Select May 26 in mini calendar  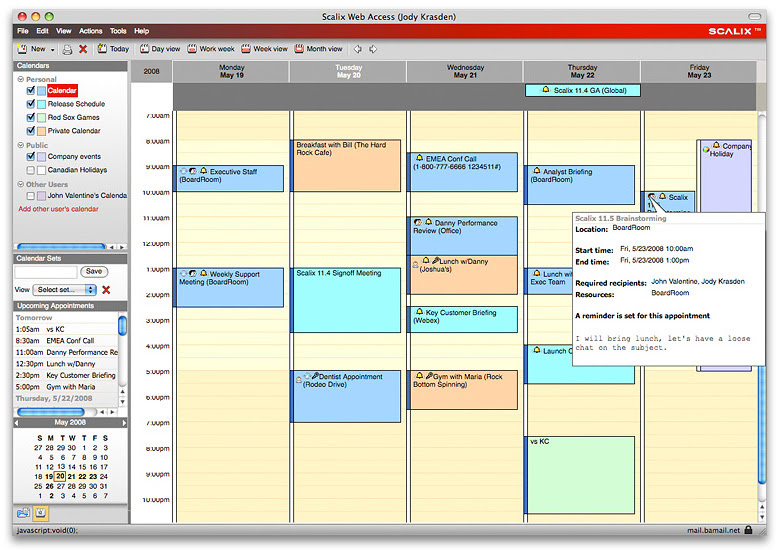[49, 486]
